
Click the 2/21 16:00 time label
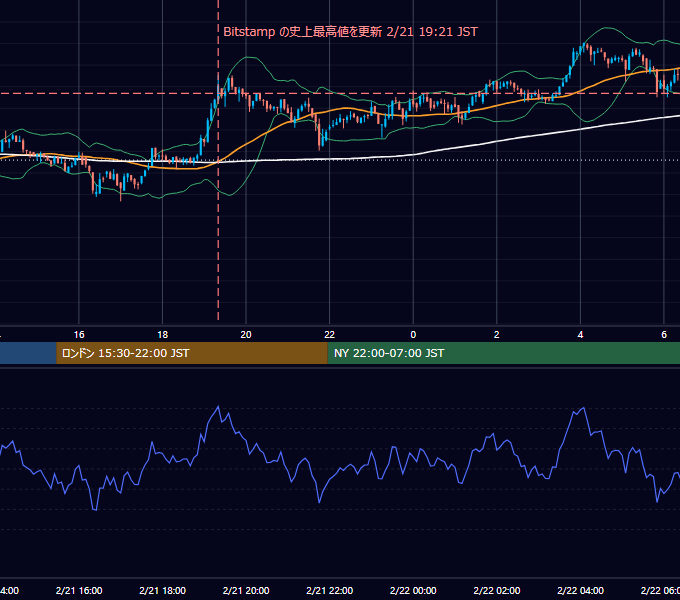[x=79, y=590]
